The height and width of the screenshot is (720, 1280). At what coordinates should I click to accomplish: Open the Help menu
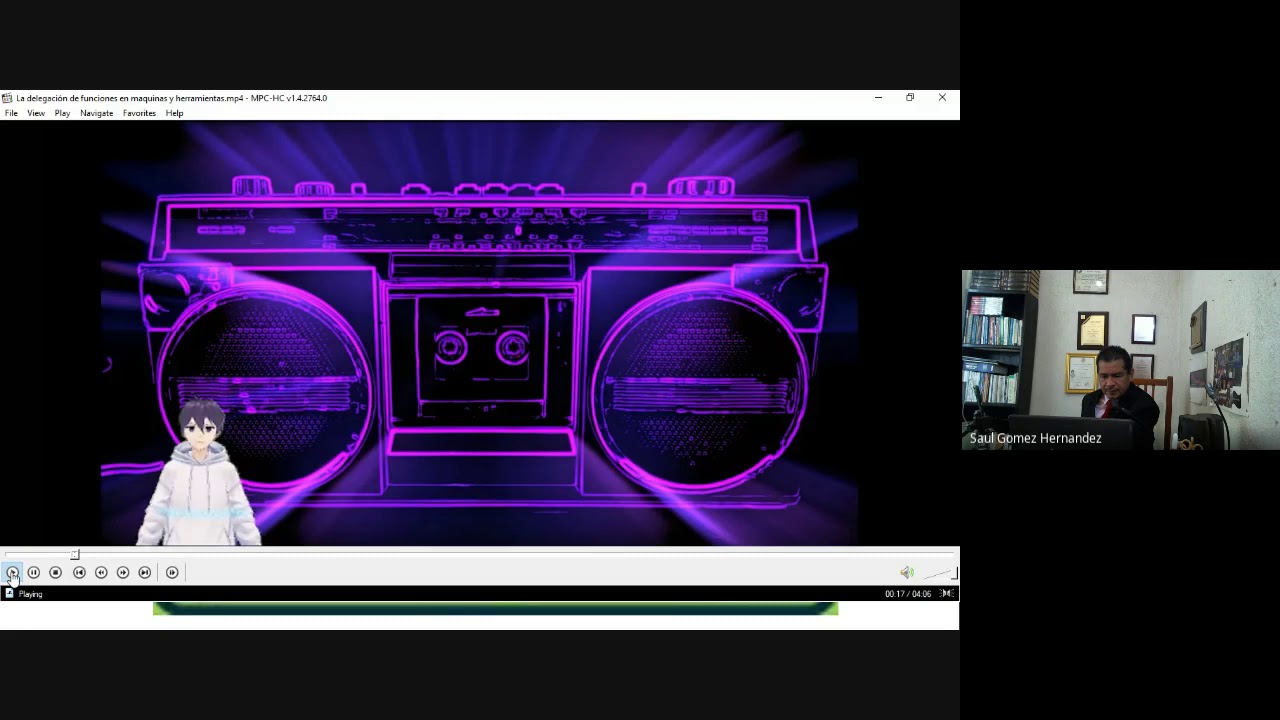174,113
